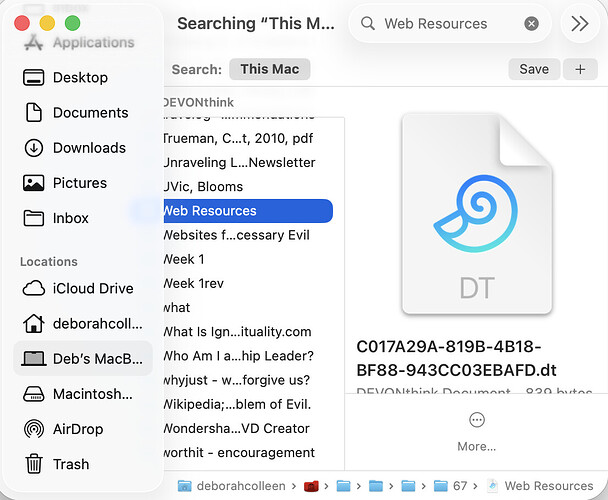This screenshot has width=608, height=500.
Task: Click the DEVONthink group header
Action: tap(199, 102)
